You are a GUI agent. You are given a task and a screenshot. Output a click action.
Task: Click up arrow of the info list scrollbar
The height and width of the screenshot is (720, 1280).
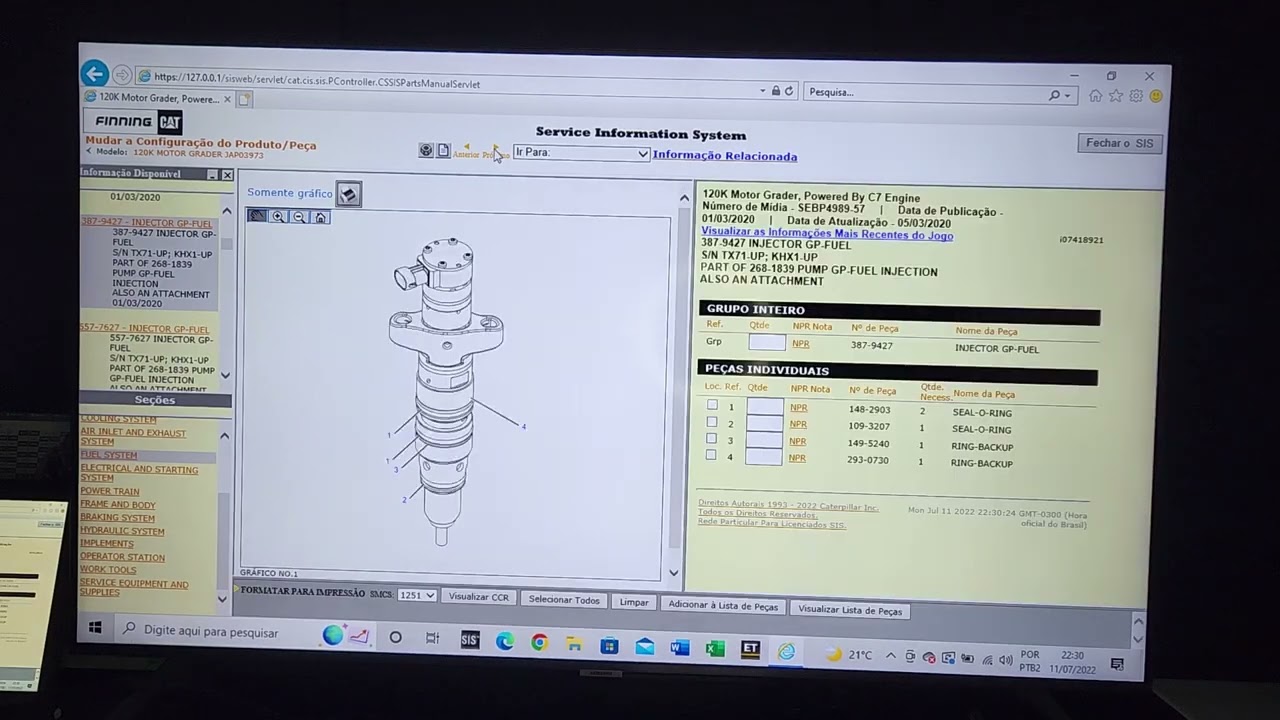[x=226, y=212]
